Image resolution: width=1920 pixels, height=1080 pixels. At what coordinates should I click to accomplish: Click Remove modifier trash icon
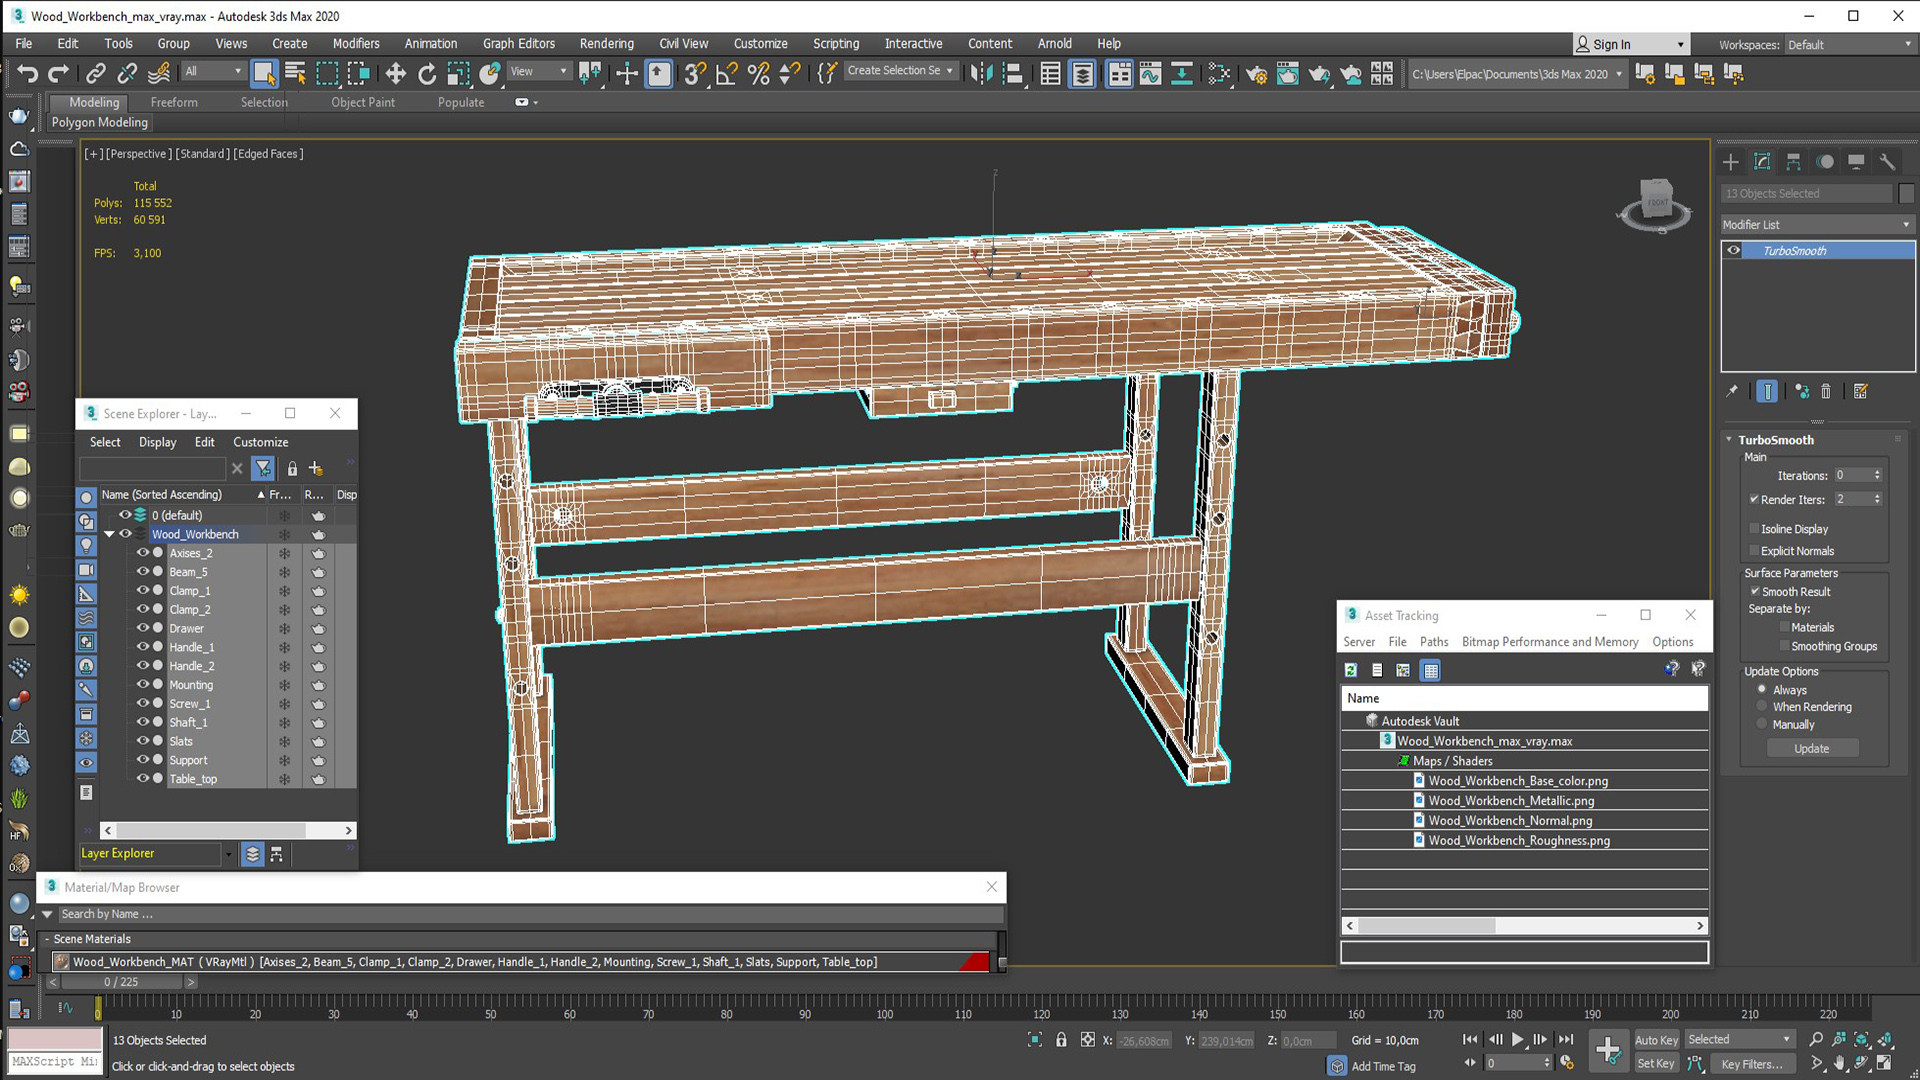[1826, 392]
